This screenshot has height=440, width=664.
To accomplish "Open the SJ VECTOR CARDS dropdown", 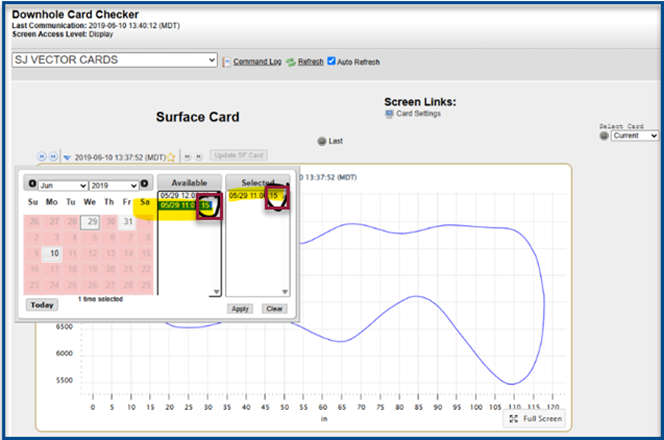I will pyautogui.click(x=114, y=61).
